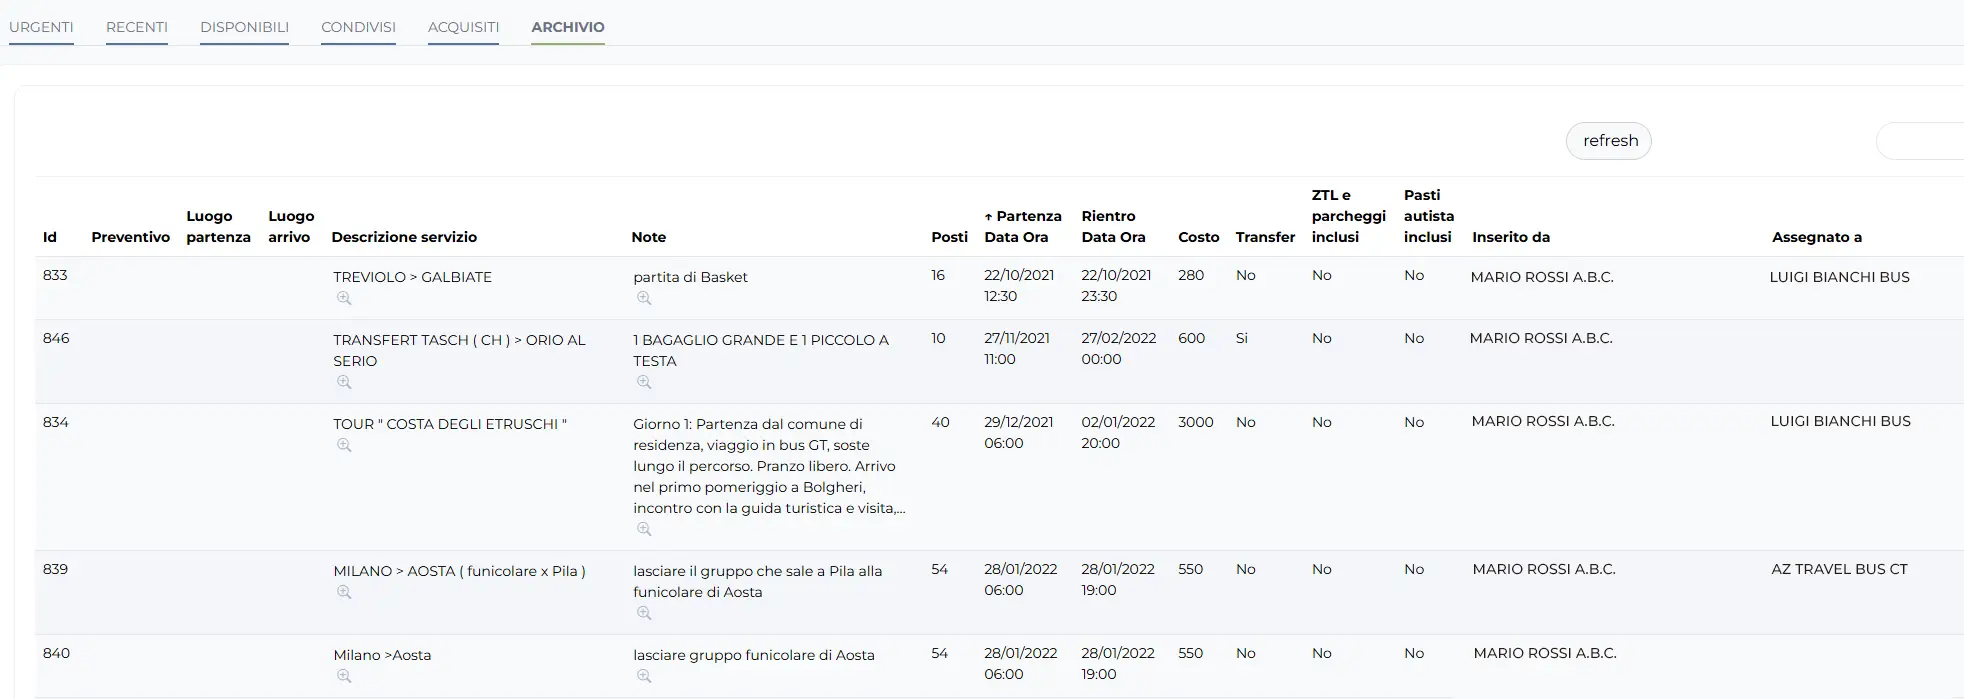Open the RECENTI tab

(137, 27)
